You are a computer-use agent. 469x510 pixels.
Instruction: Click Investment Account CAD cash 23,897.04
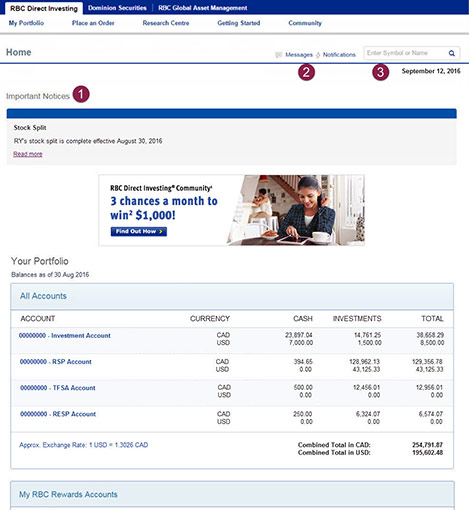[299, 335]
